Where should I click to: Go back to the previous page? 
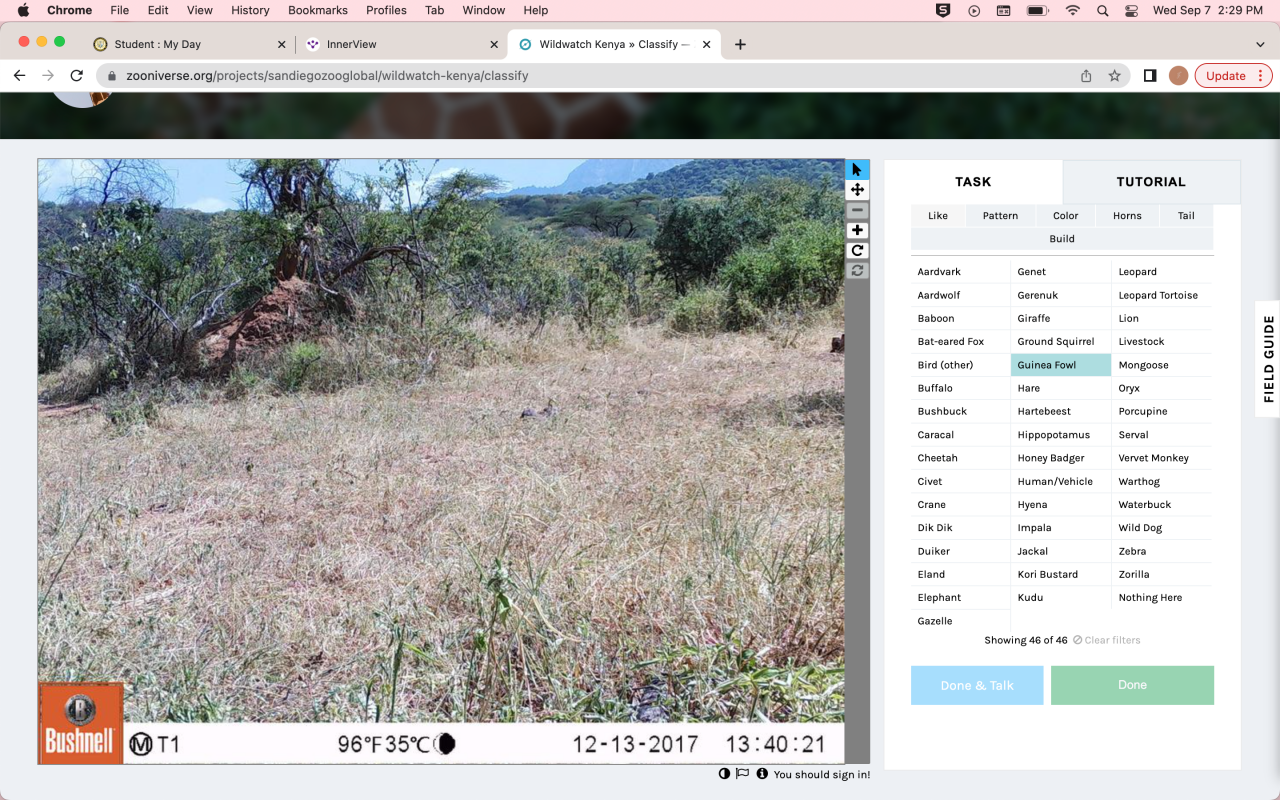(20, 76)
